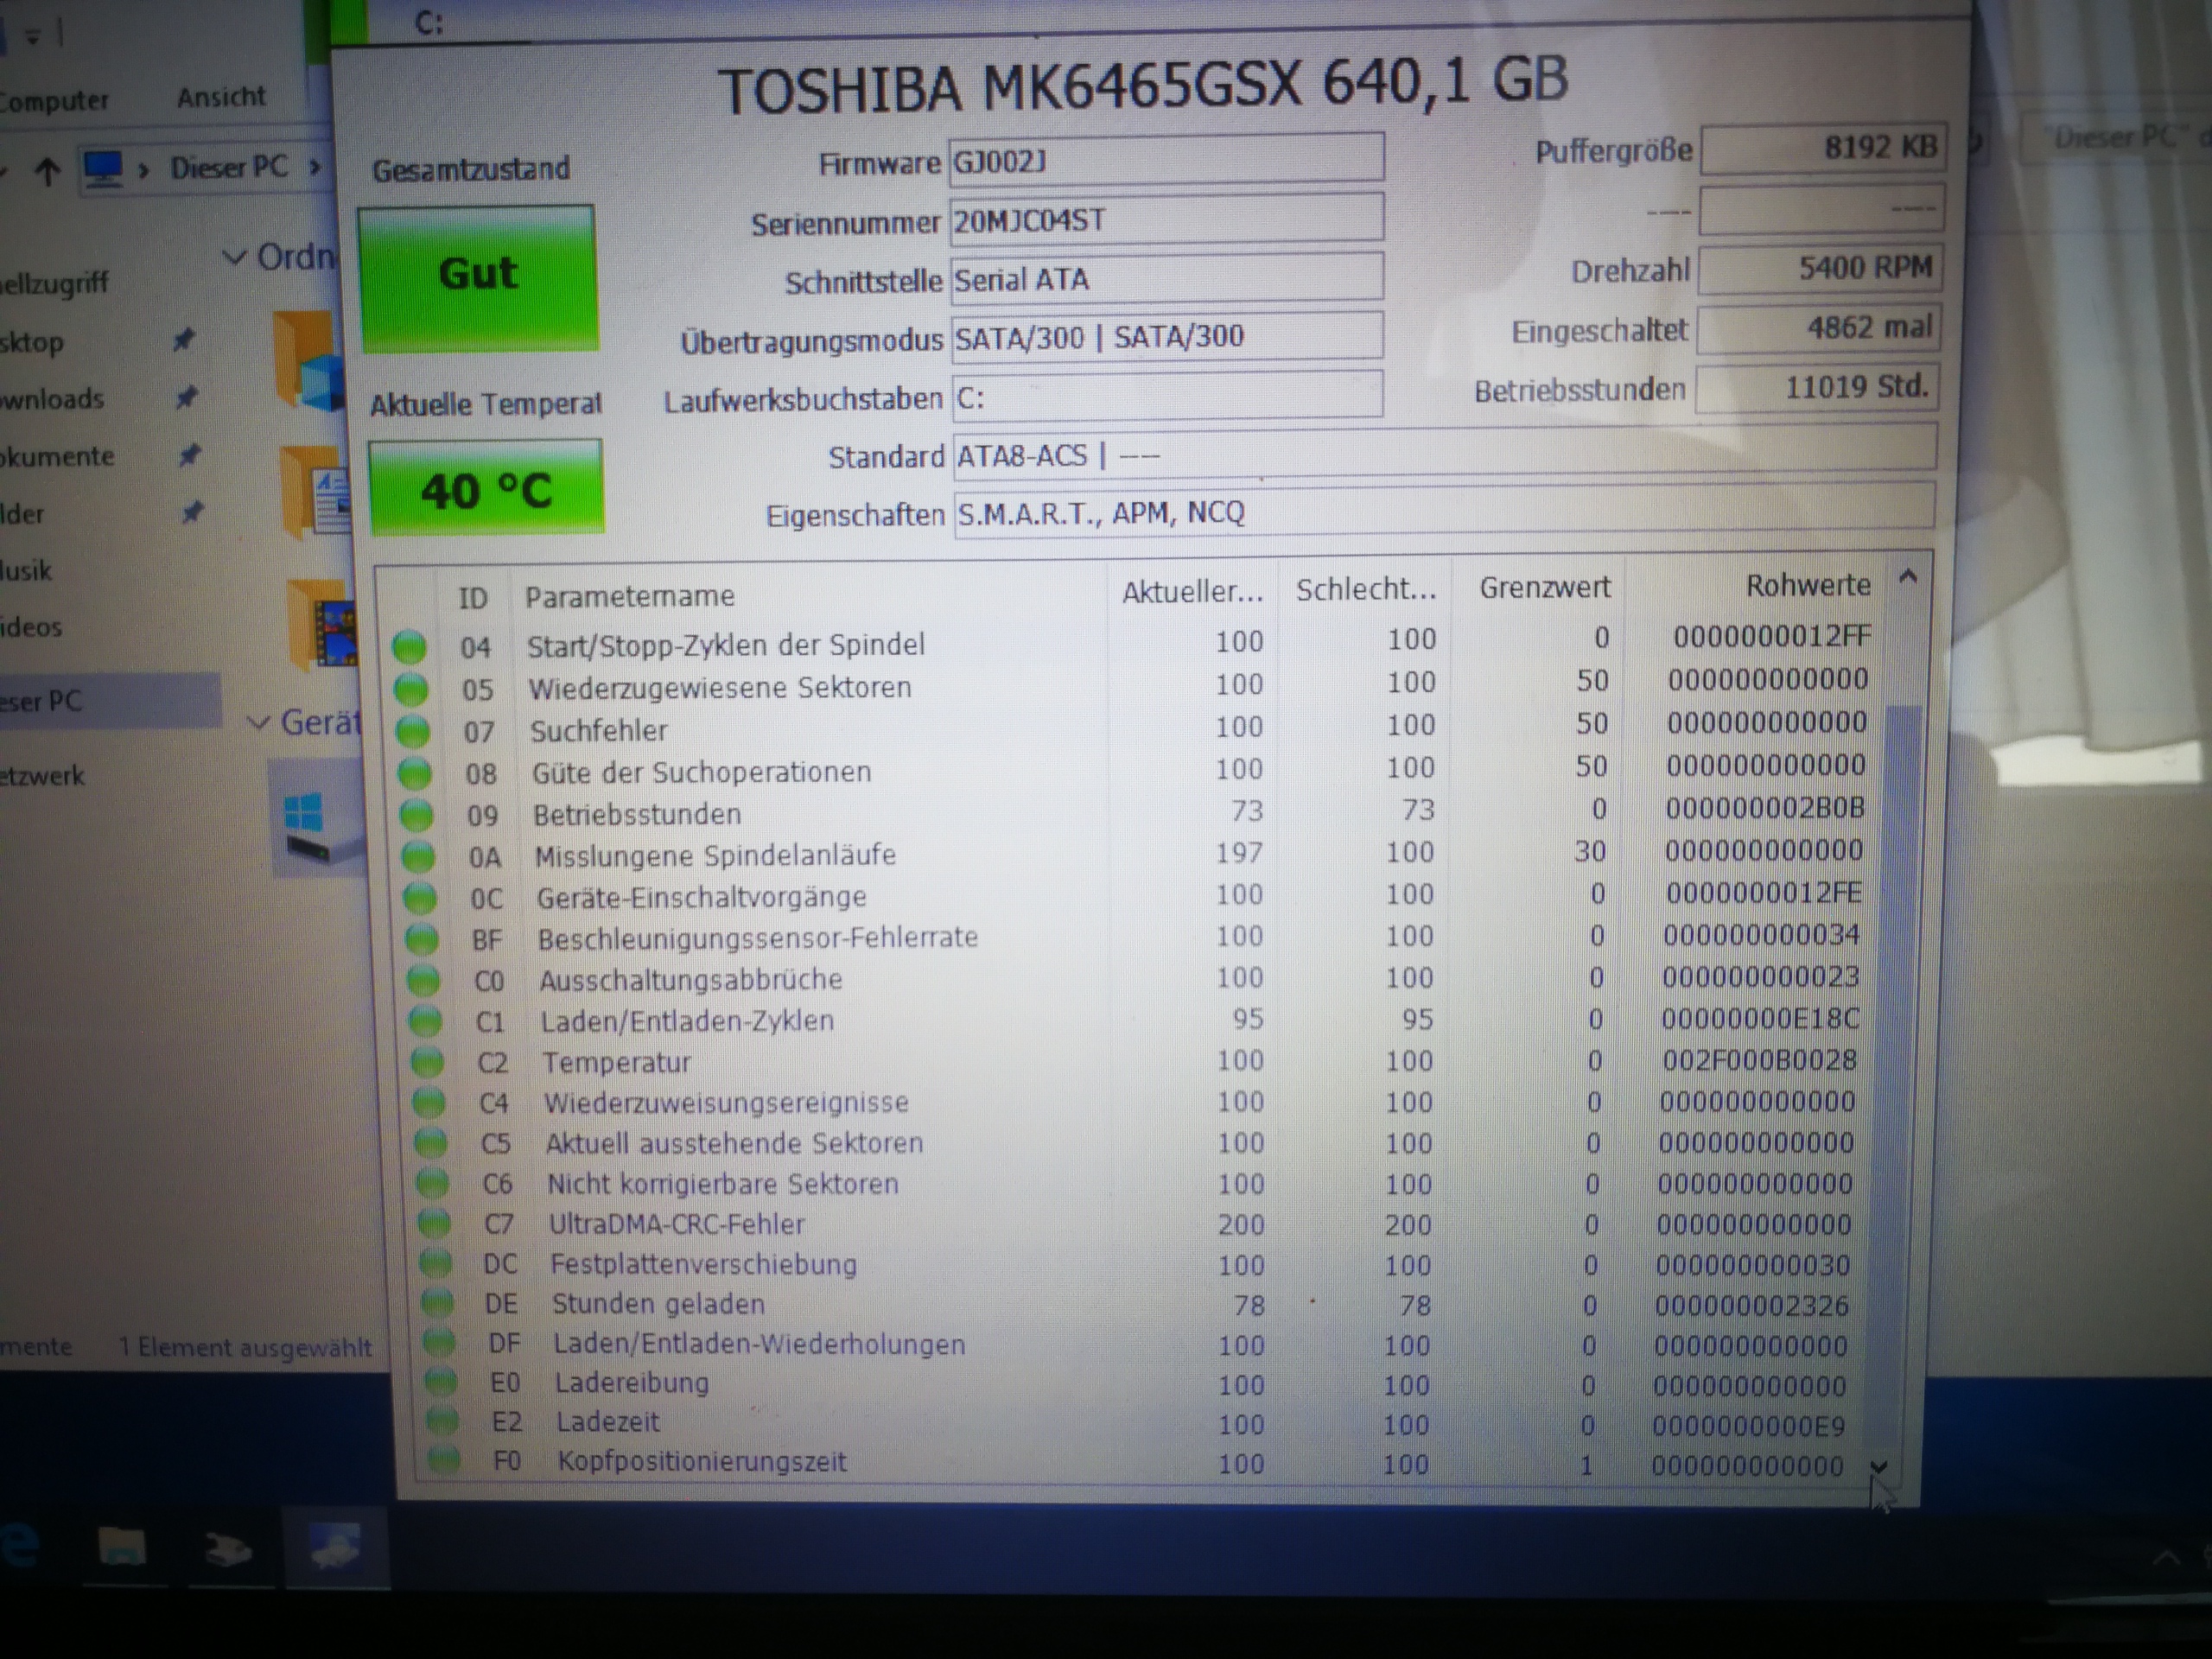2212x1659 pixels.
Task: Click status dot for UltraDMA-CRC-Fehler row
Action: coord(434,1224)
